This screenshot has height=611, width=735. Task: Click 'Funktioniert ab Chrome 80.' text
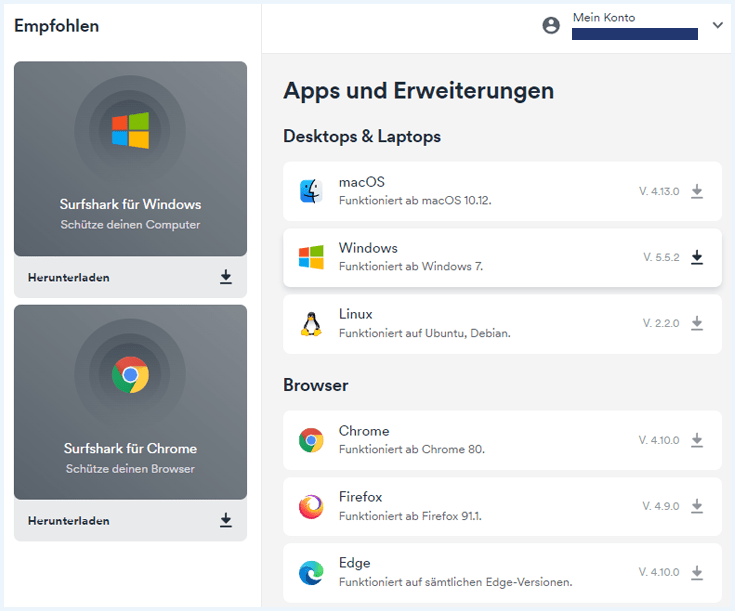tap(412, 449)
